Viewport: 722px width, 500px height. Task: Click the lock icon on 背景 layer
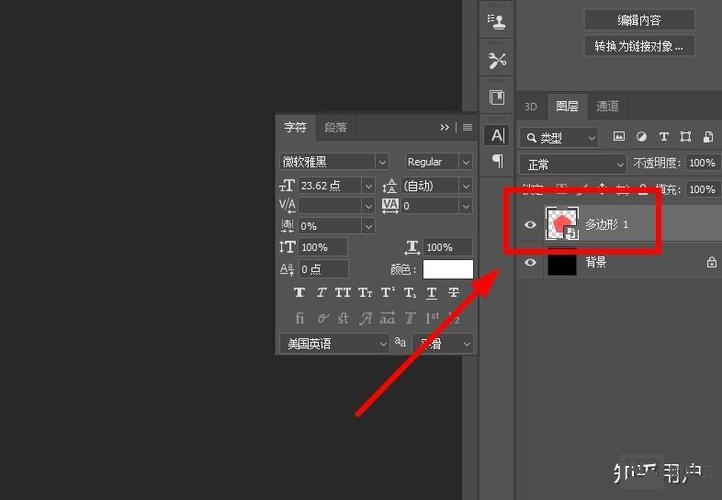[712, 262]
